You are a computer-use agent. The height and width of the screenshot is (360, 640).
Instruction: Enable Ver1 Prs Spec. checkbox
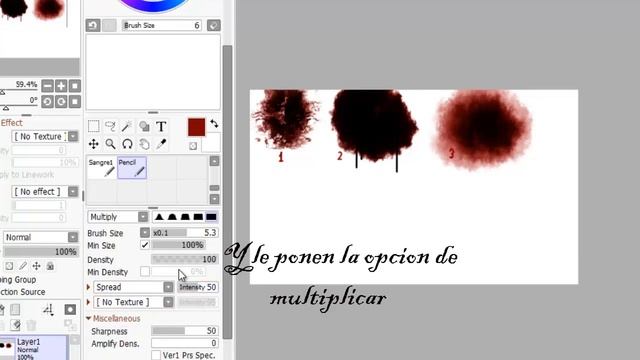tap(156, 355)
